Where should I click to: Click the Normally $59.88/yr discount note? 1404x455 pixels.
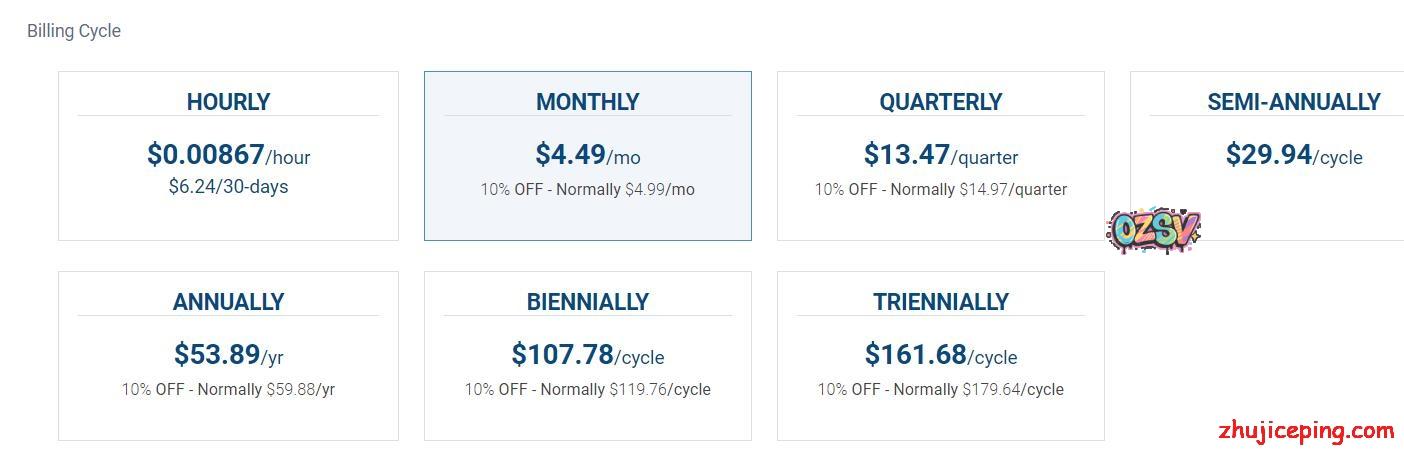(x=265, y=389)
